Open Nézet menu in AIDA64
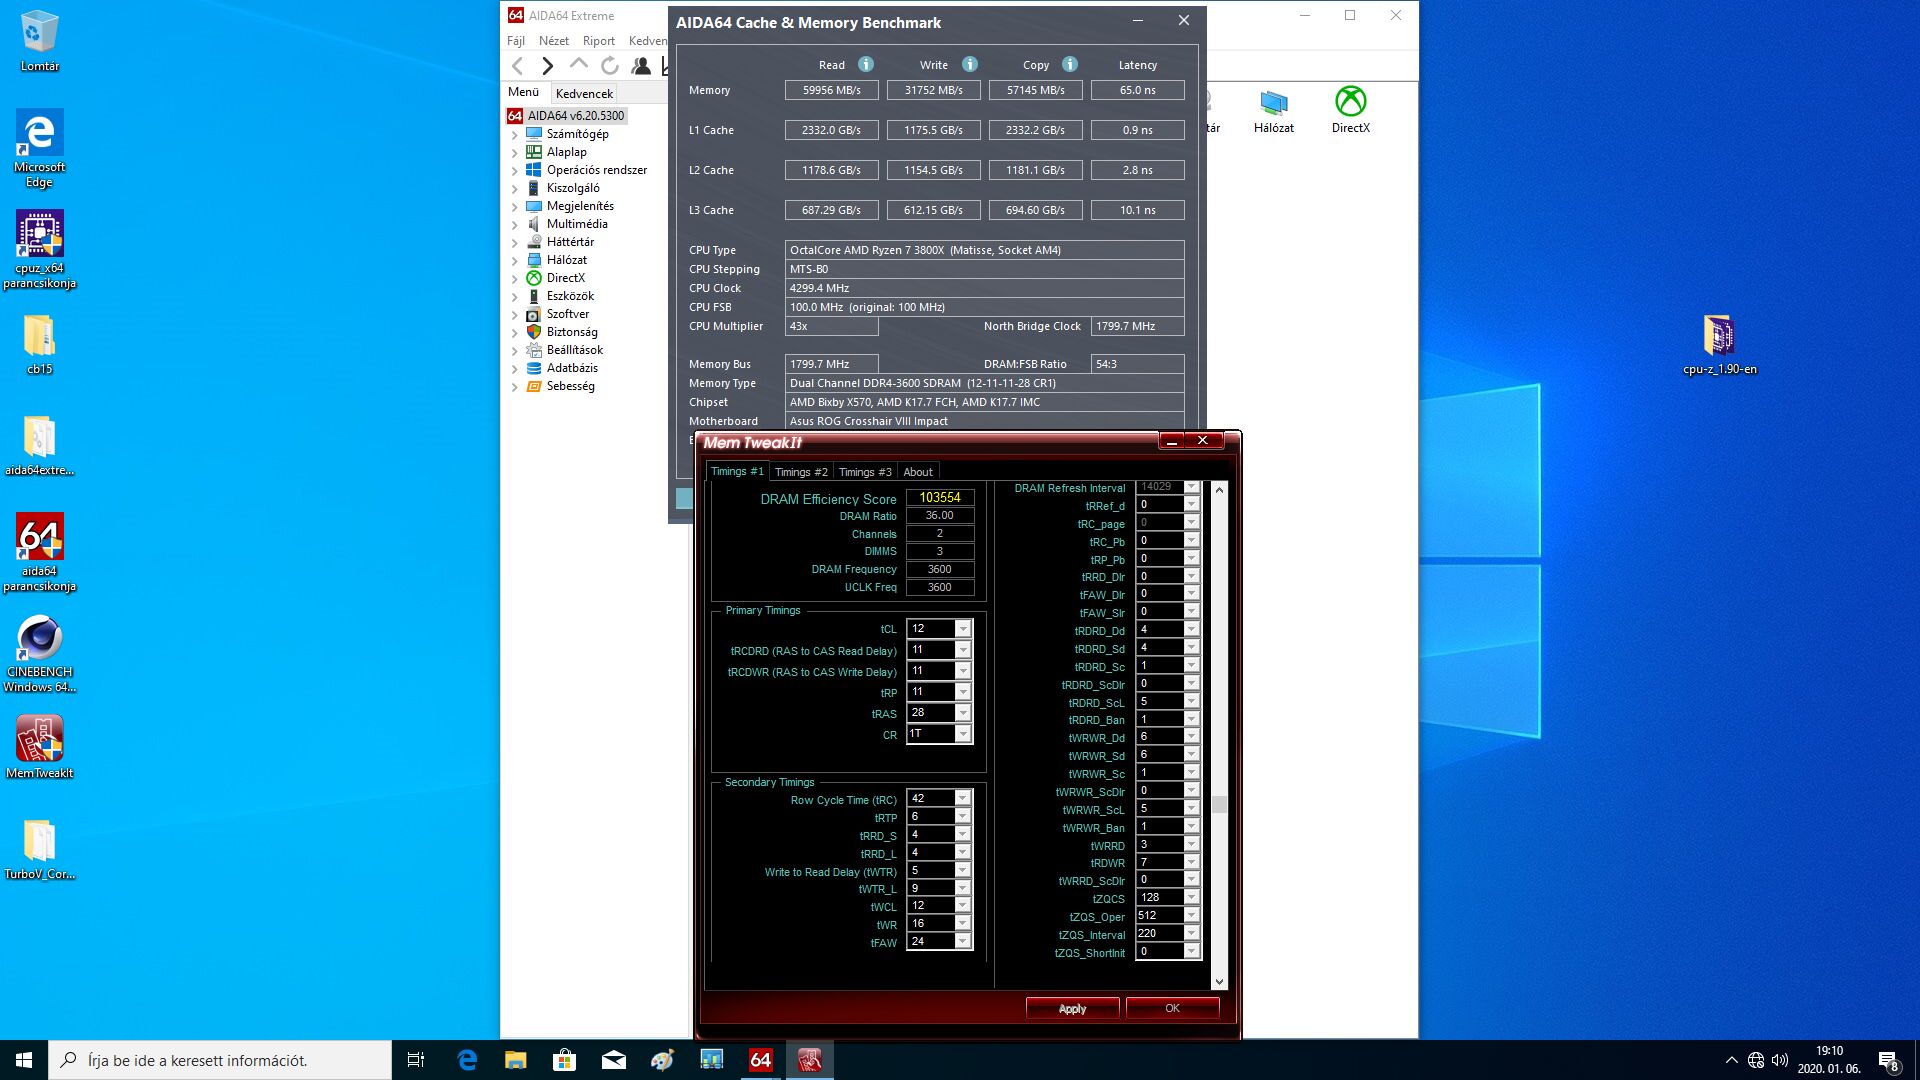Screen dimensions: 1920x1080 pyautogui.click(x=554, y=41)
